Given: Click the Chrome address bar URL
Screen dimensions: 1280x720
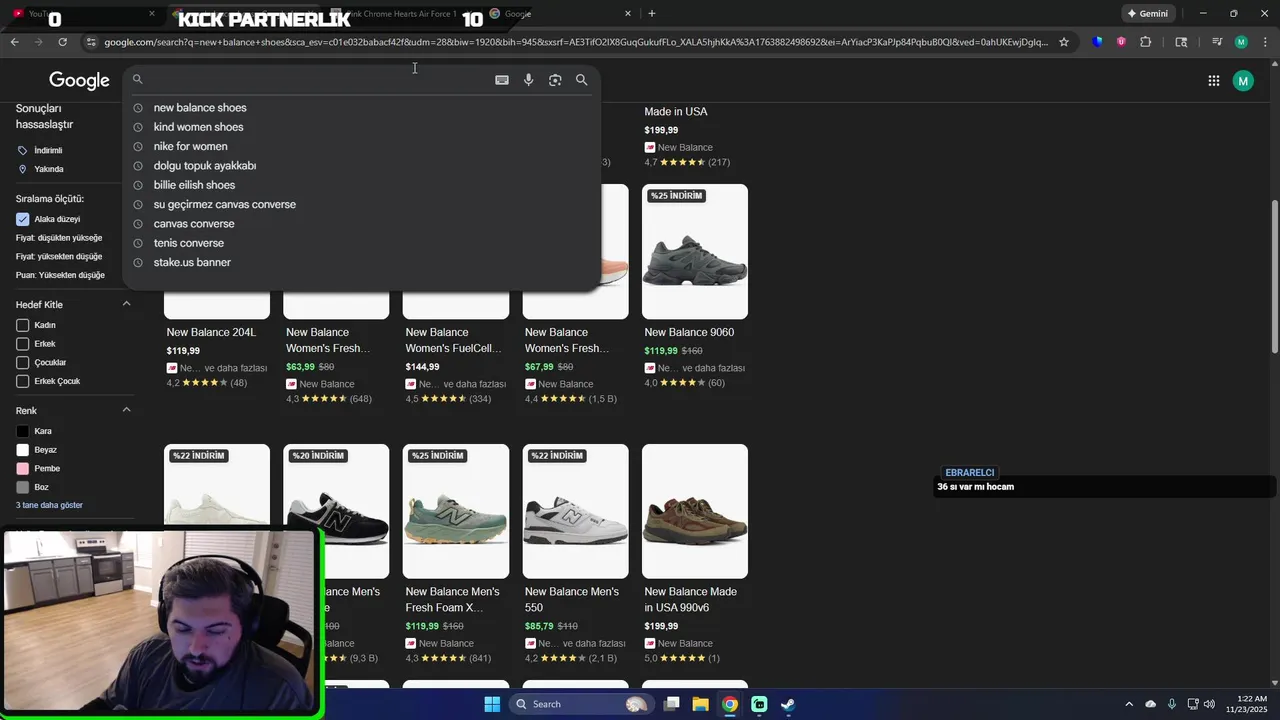Looking at the screenshot, I should tap(576, 42).
